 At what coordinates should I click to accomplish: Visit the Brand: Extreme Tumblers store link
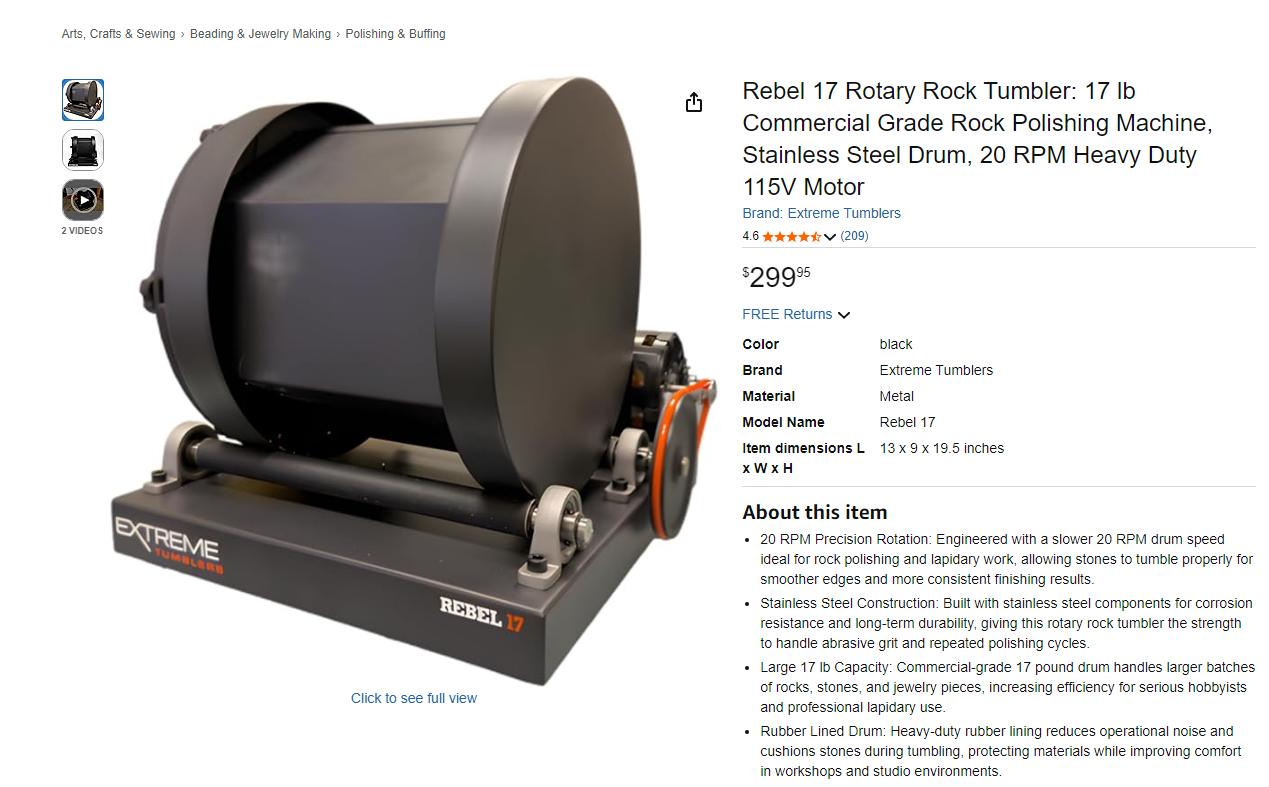click(x=821, y=213)
